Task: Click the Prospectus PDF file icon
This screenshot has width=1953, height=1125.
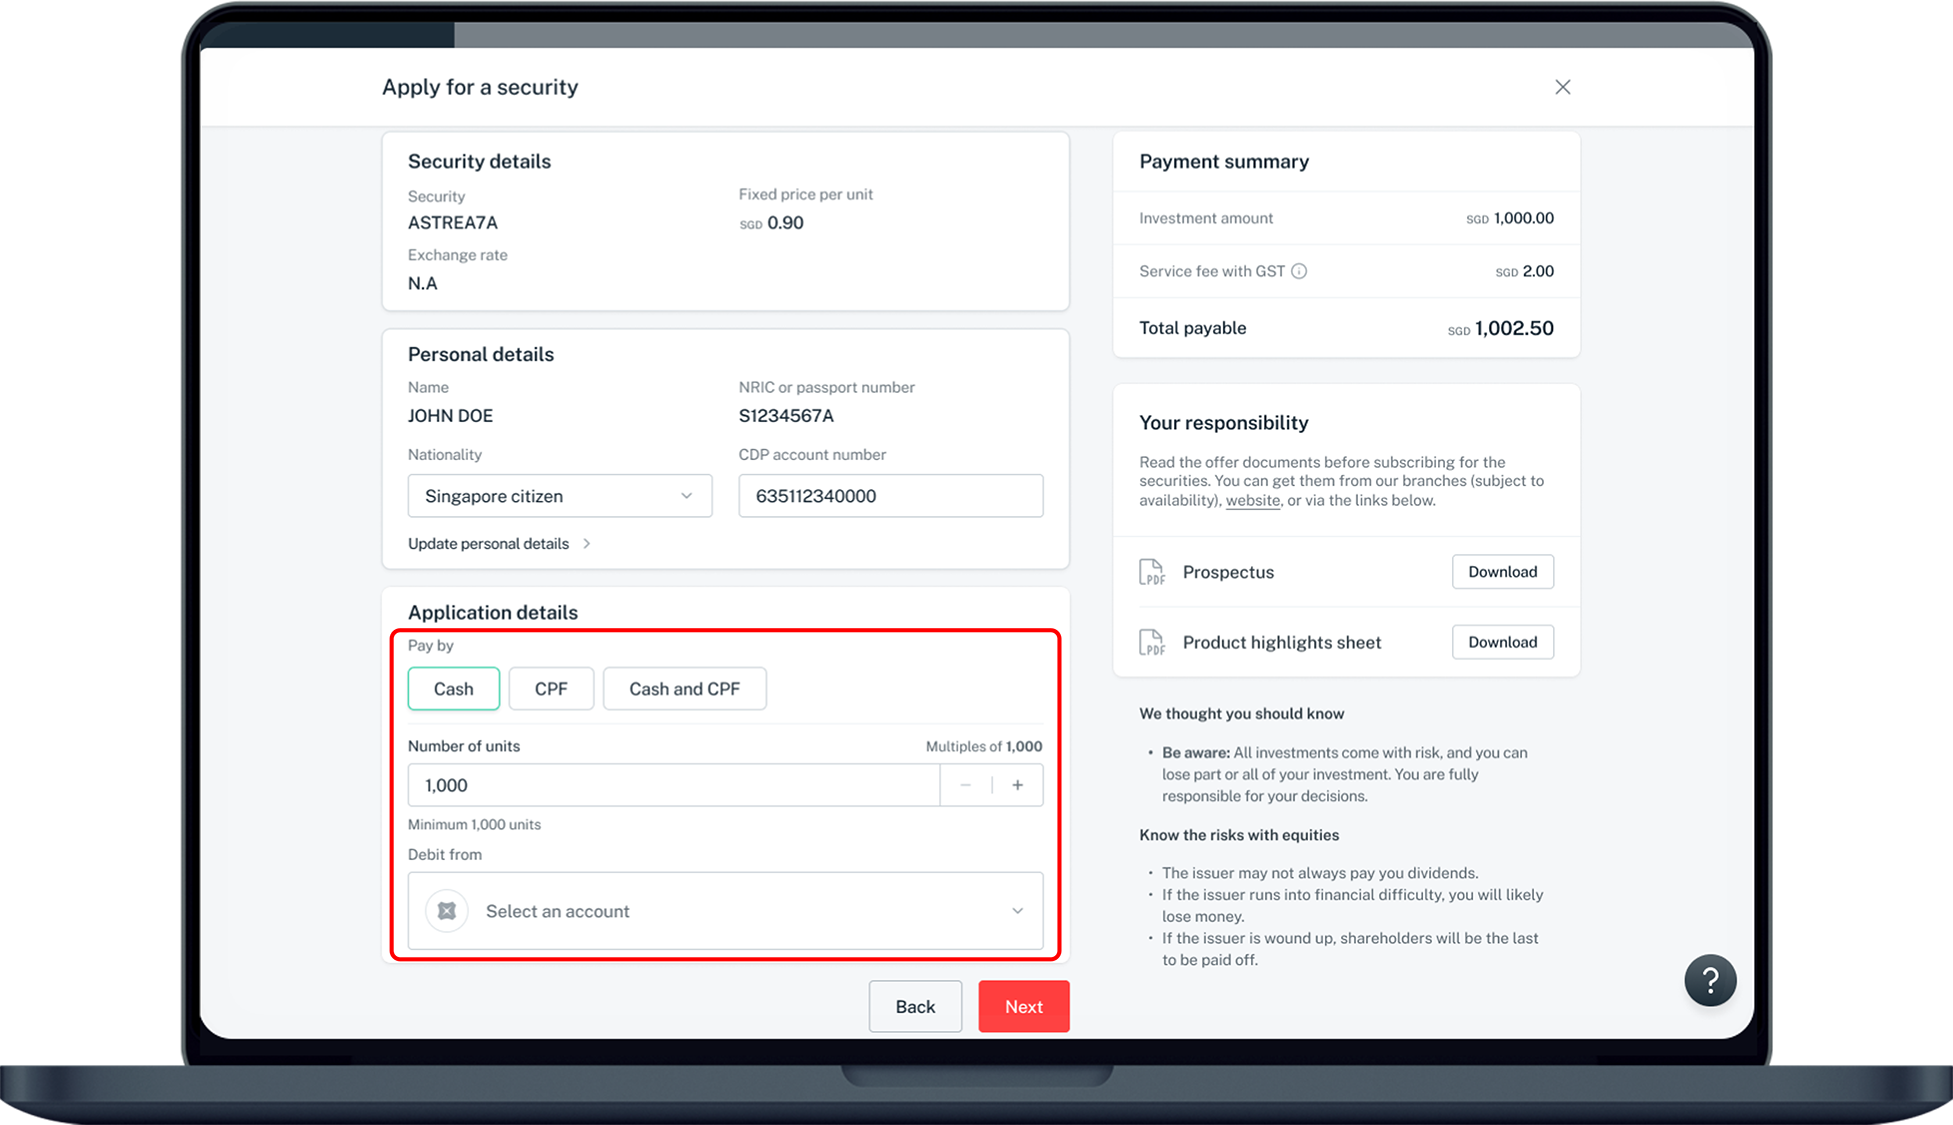Action: click(x=1152, y=572)
